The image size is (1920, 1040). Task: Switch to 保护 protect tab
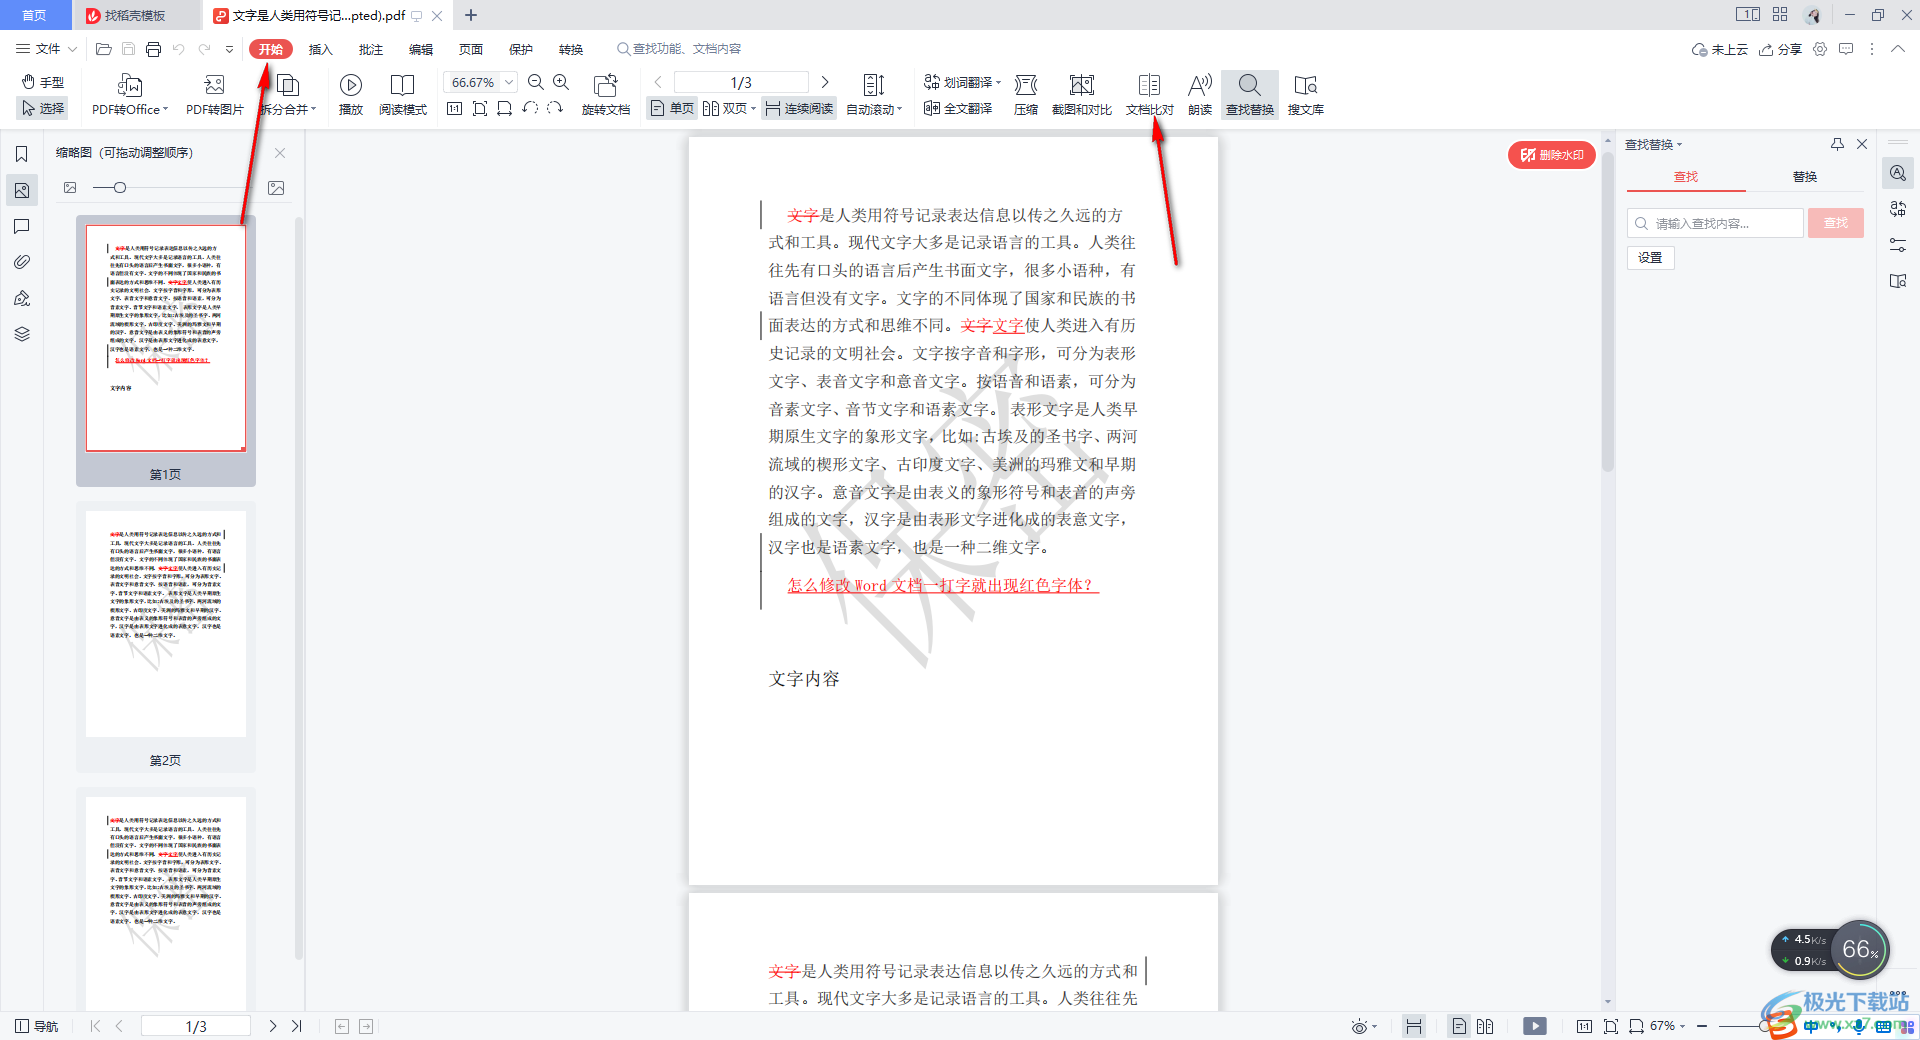[x=521, y=49]
